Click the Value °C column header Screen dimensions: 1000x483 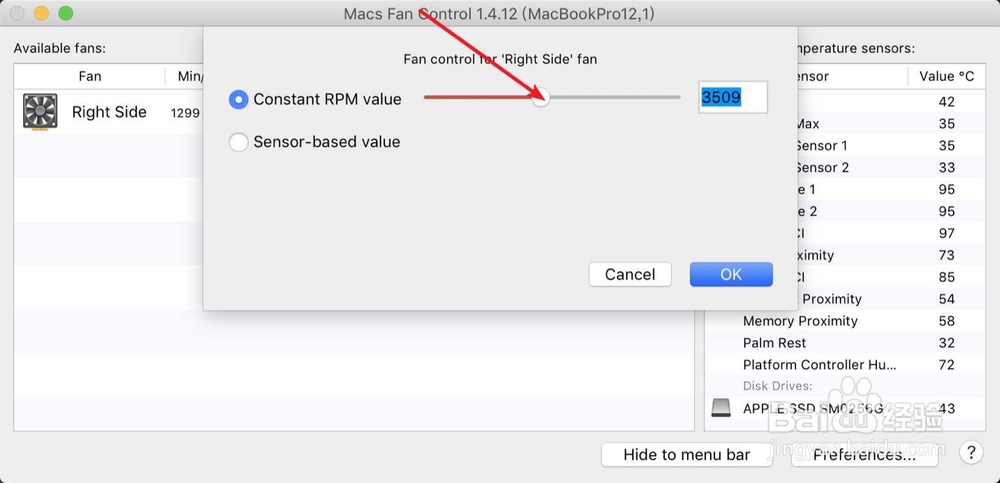pyautogui.click(x=946, y=77)
